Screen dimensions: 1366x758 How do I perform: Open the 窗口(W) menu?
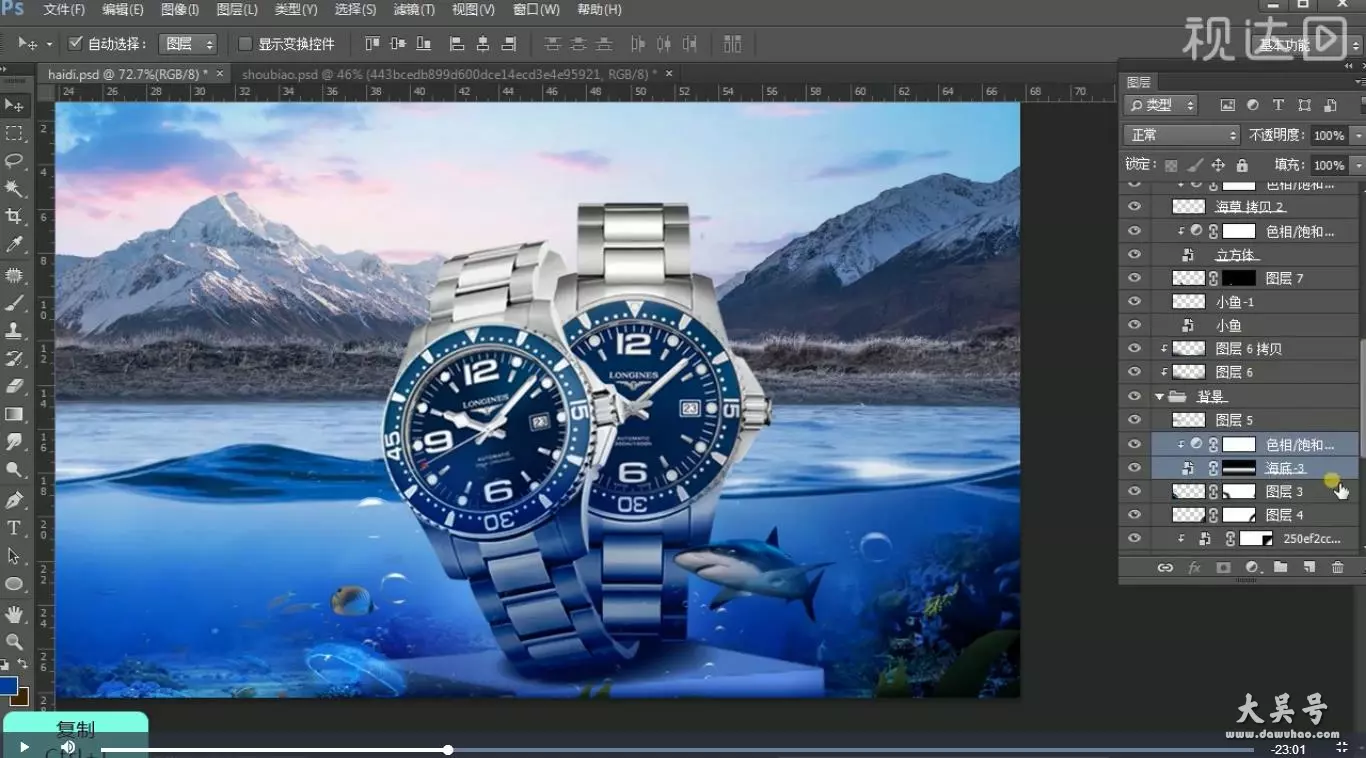click(536, 9)
